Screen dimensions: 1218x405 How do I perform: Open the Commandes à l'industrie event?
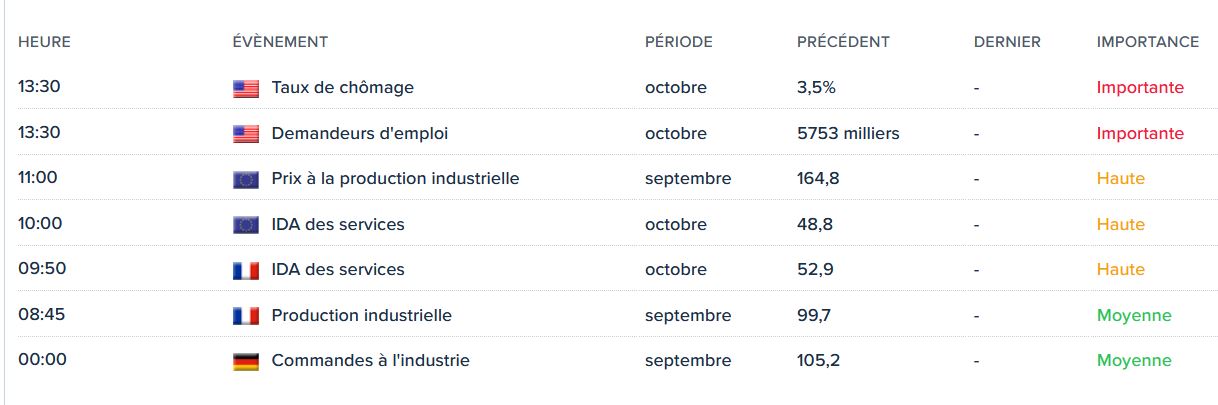coord(370,360)
